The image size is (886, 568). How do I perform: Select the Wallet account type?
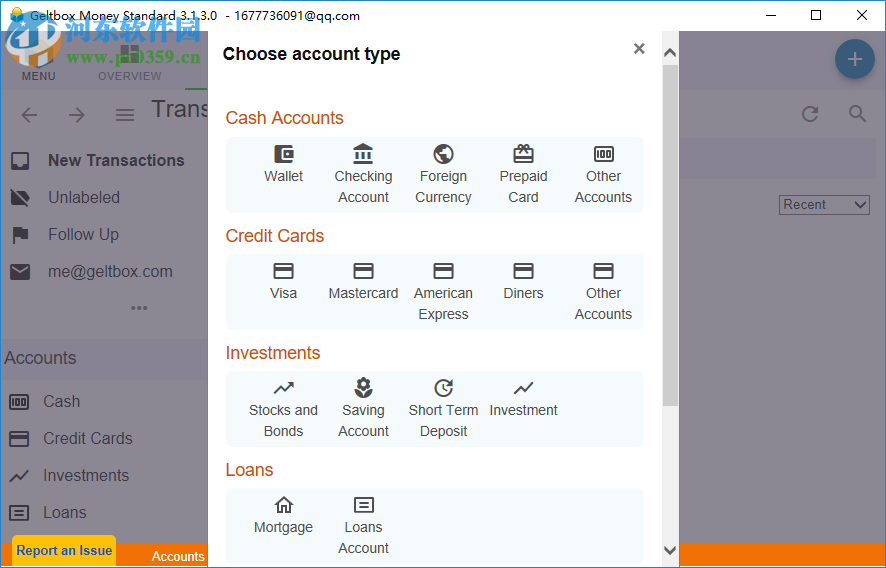(x=284, y=164)
